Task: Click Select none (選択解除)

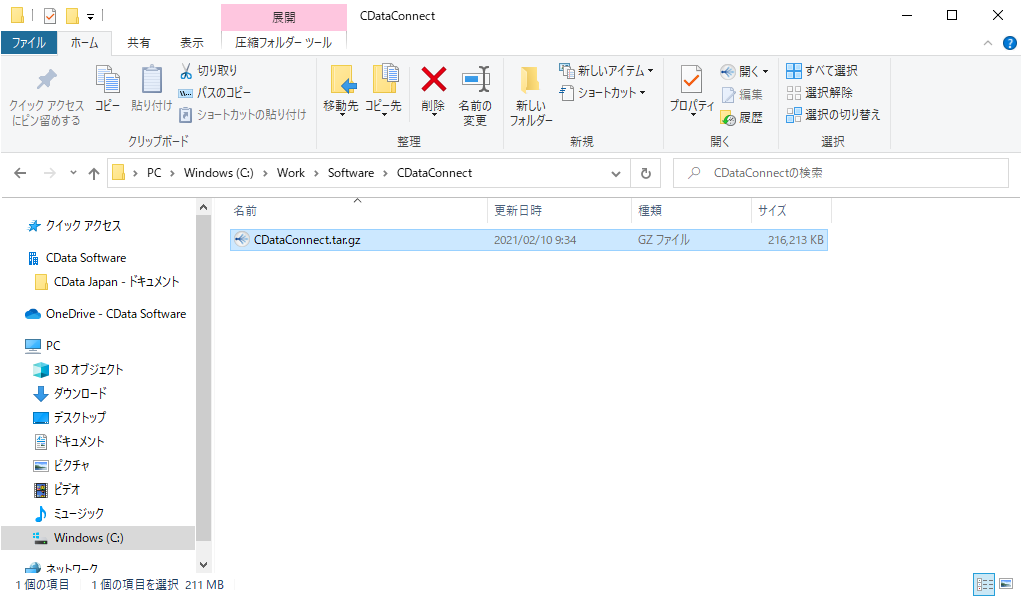Action: pyautogui.click(x=819, y=93)
